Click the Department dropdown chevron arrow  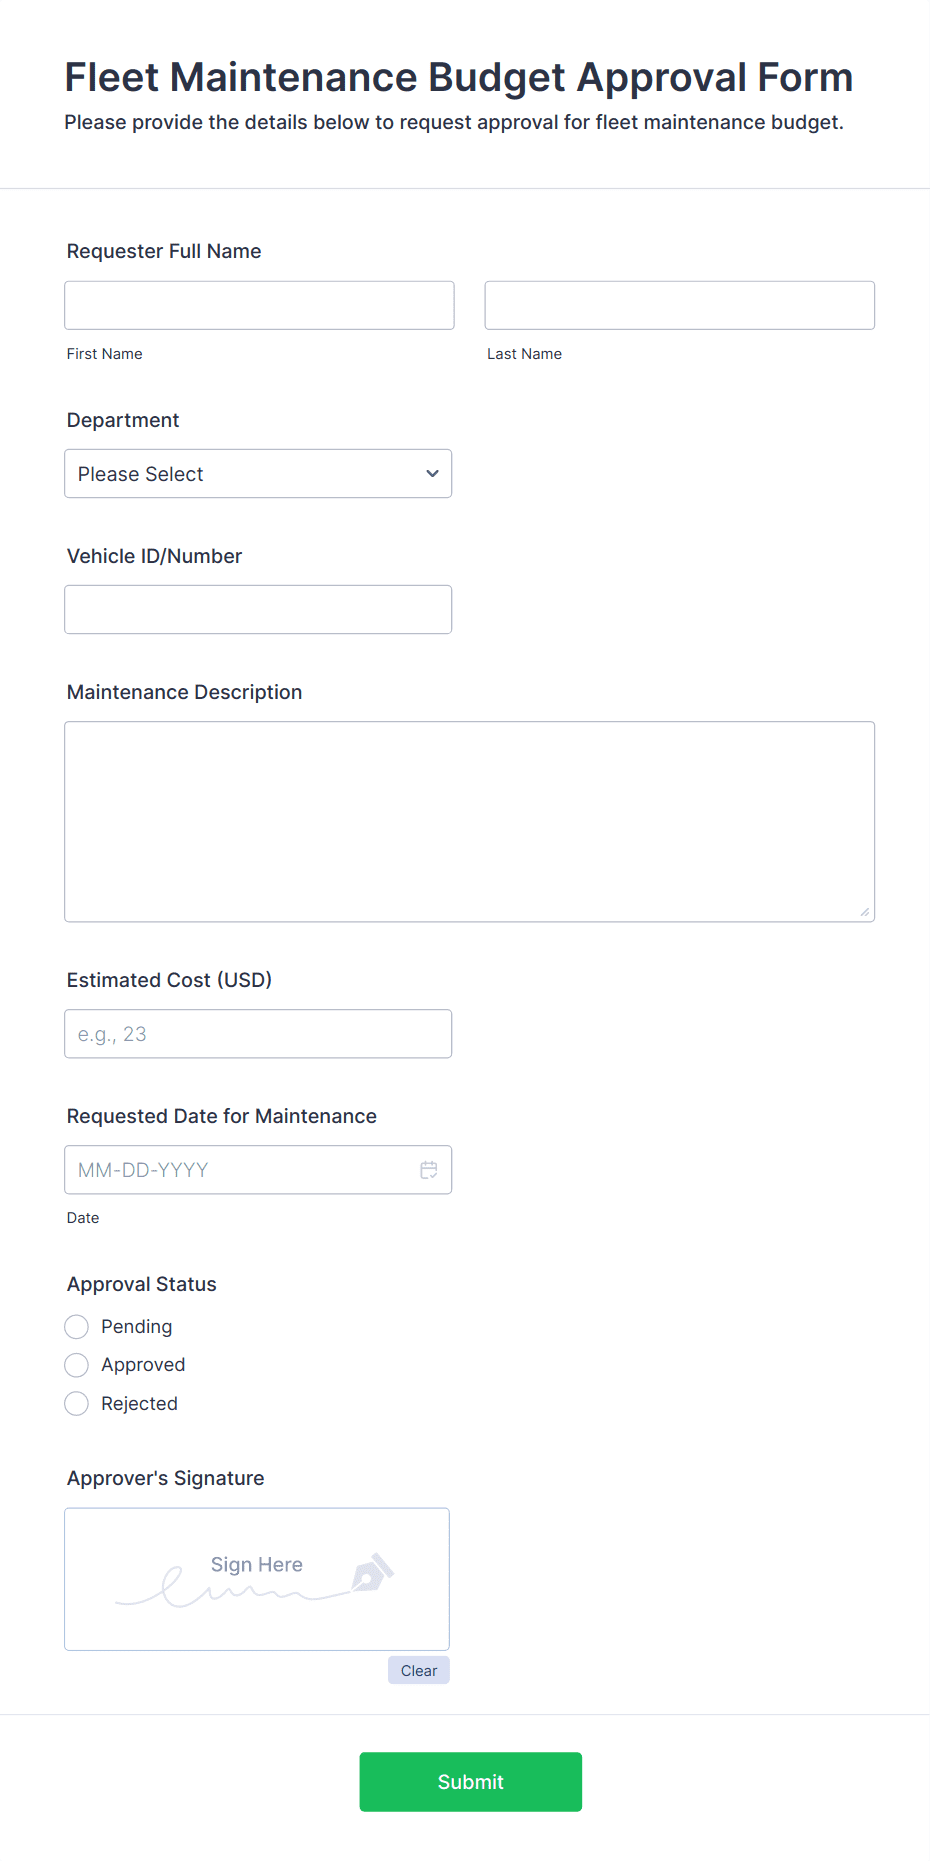click(432, 474)
